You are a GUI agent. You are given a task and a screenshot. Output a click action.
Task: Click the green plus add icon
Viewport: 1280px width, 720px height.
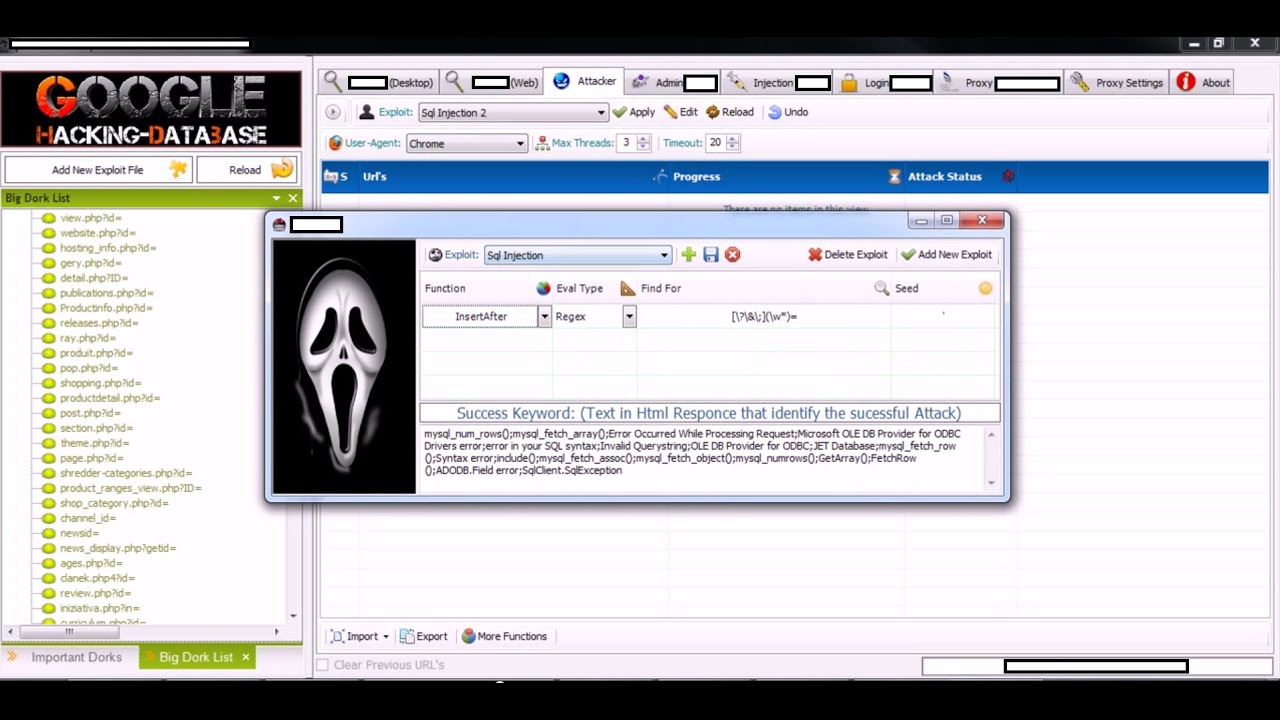tap(688, 255)
